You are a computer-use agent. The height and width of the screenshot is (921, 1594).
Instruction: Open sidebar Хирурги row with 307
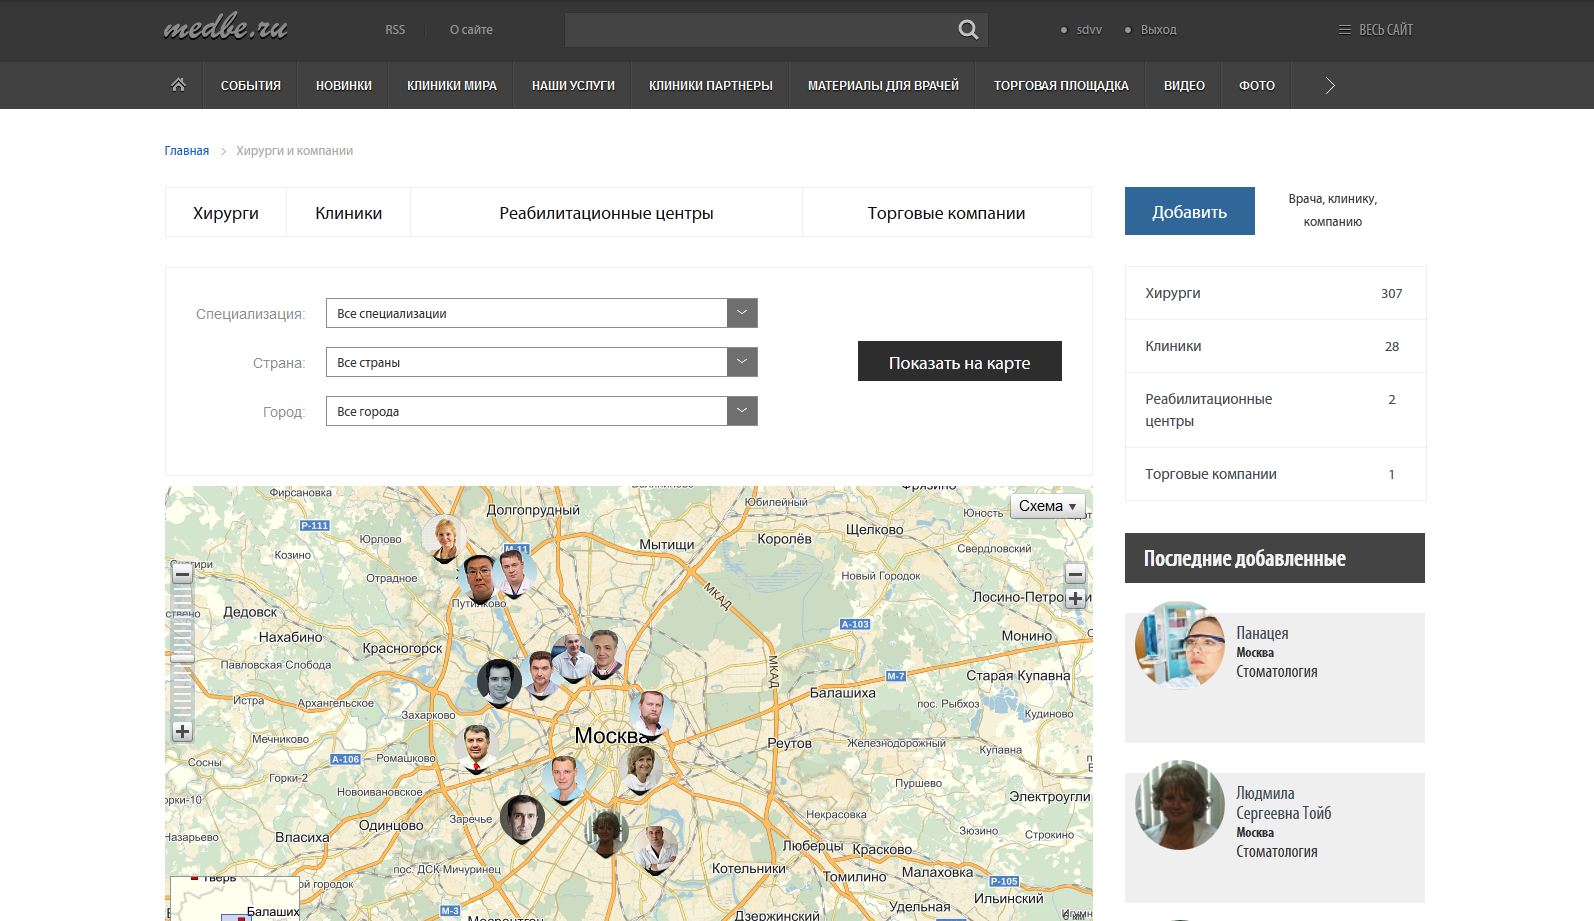coord(1275,293)
